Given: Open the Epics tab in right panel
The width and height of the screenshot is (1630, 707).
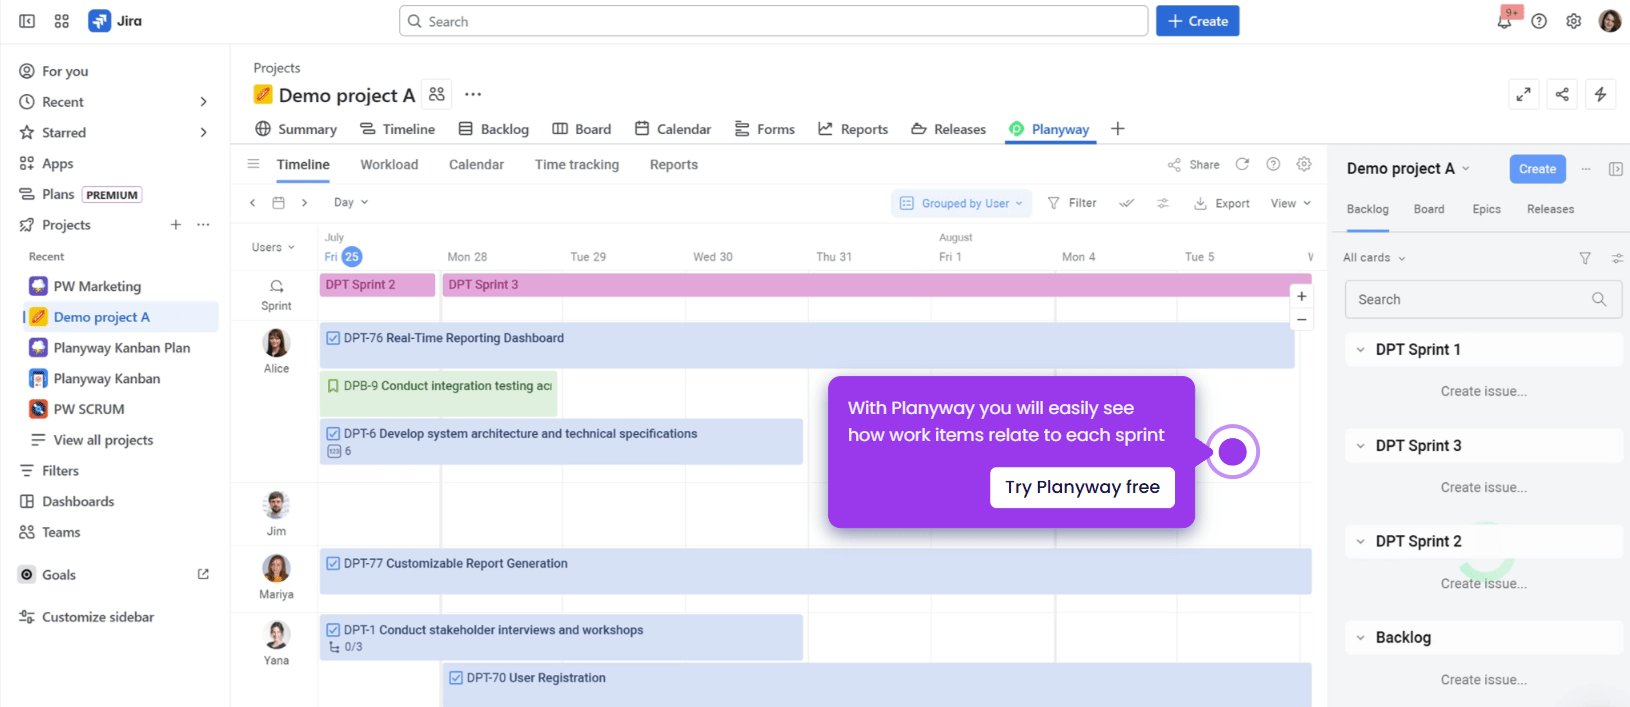Looking at the screenshot, I should (1486, 209).
